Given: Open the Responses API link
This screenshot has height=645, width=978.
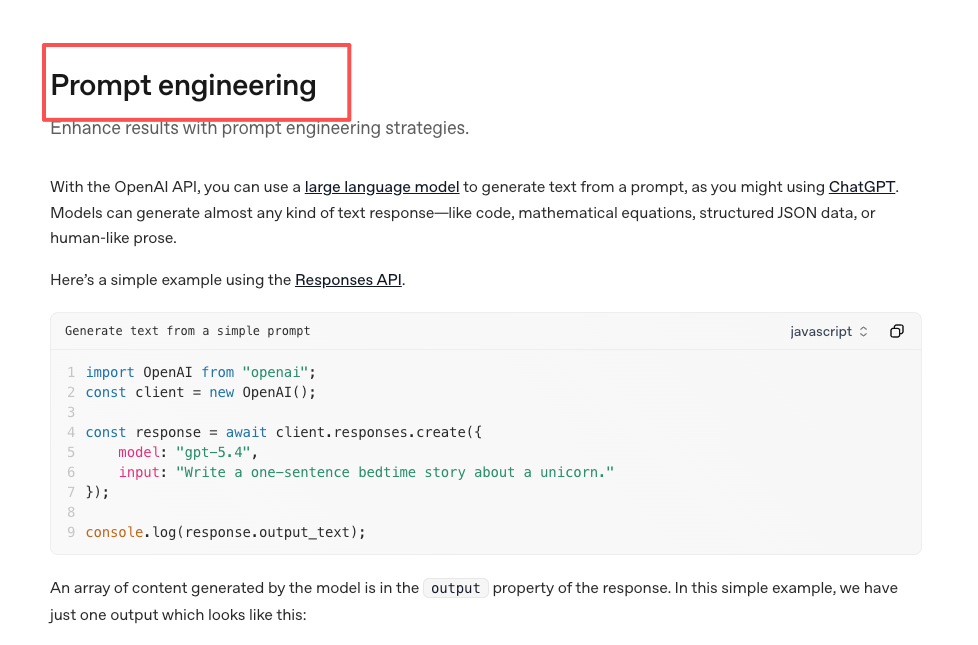Looking at the screenshot, I should (x=348, y=280).
